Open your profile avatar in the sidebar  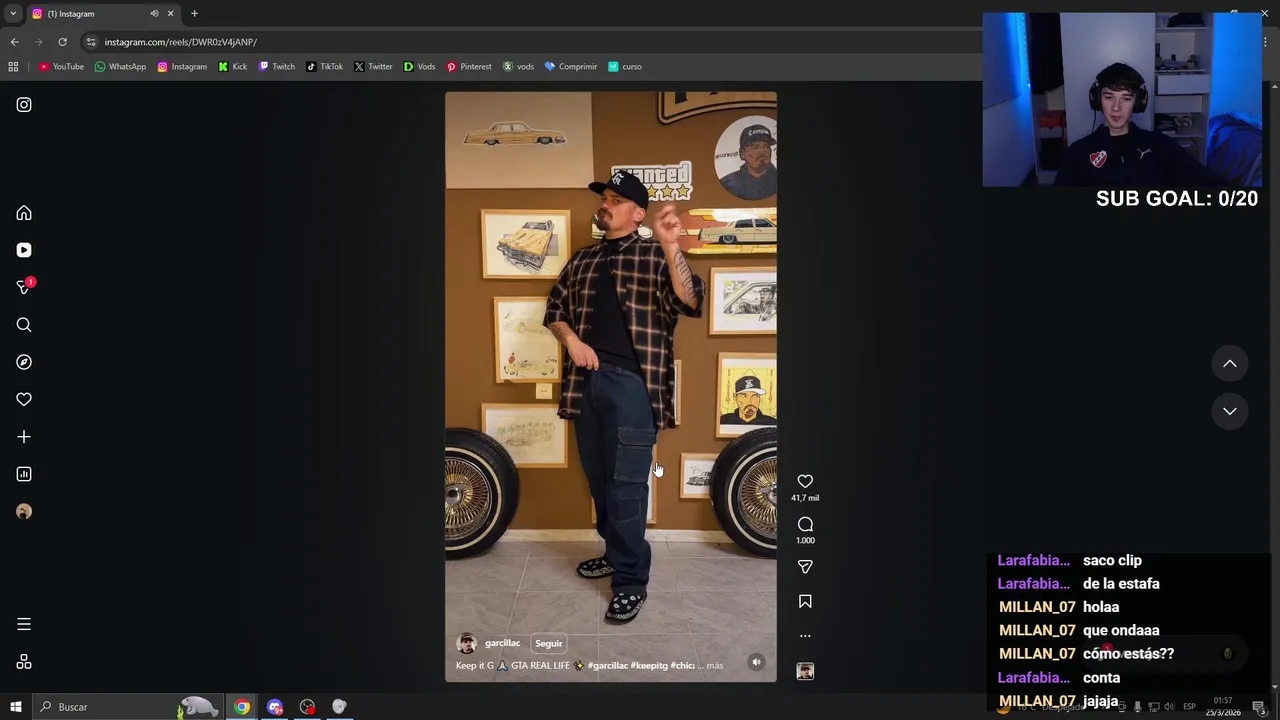pyautogui.click(x=24, y=512)
